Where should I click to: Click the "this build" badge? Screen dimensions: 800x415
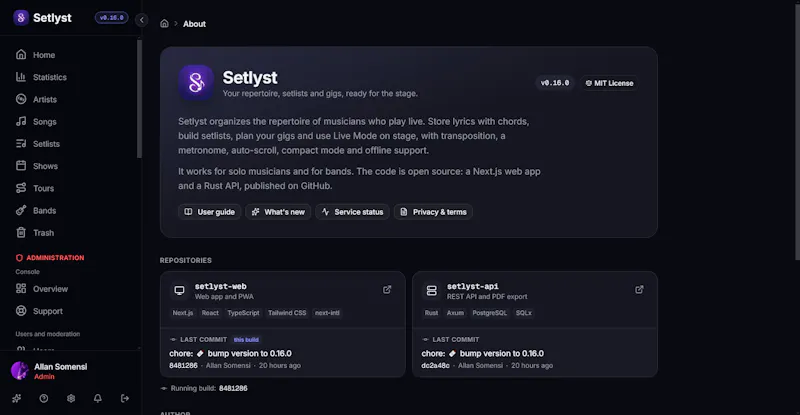pos(246,339)
